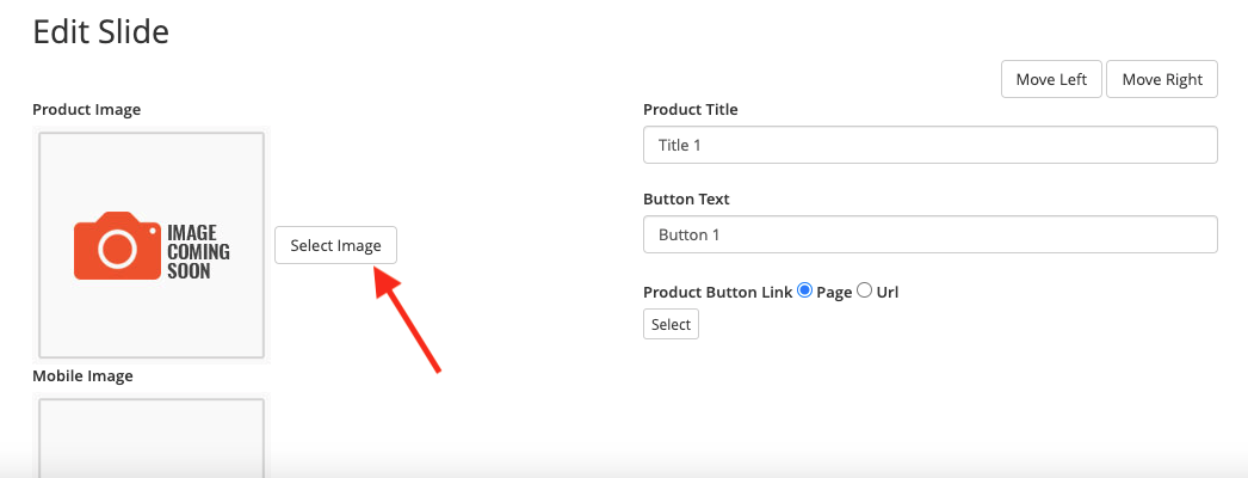This screenshot has width=1248, height=480.
Task: Click the Button Text label
Action: click(686, 199)
